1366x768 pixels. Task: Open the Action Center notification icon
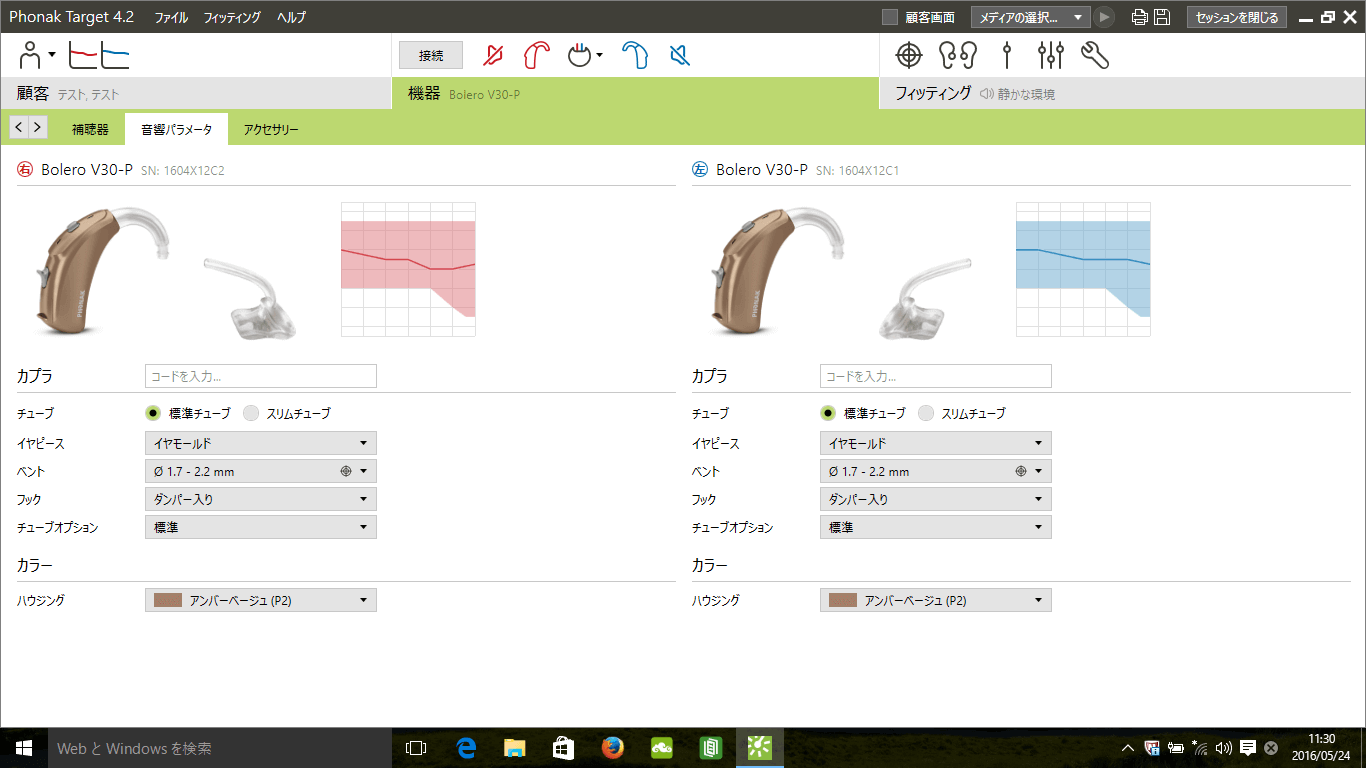point(1248,748)
